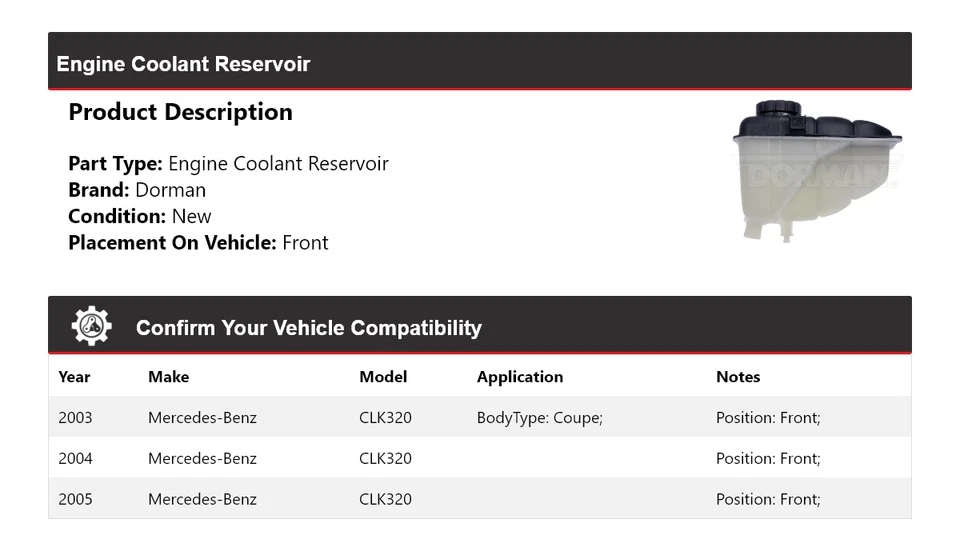Click the Condition: New line
Screen dimensions: 960x551
pos(140,216)
